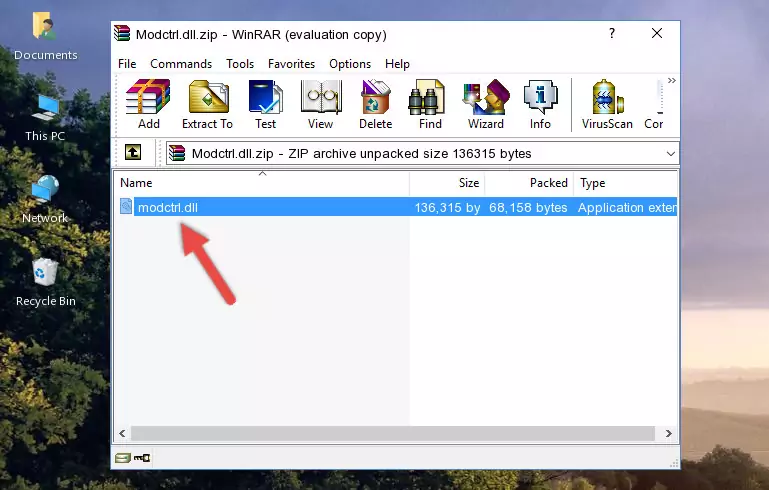Sort by the Packed column header
The height and width of the screenshot is (490, 769).
pyautogui.click(x=529, y=183)
